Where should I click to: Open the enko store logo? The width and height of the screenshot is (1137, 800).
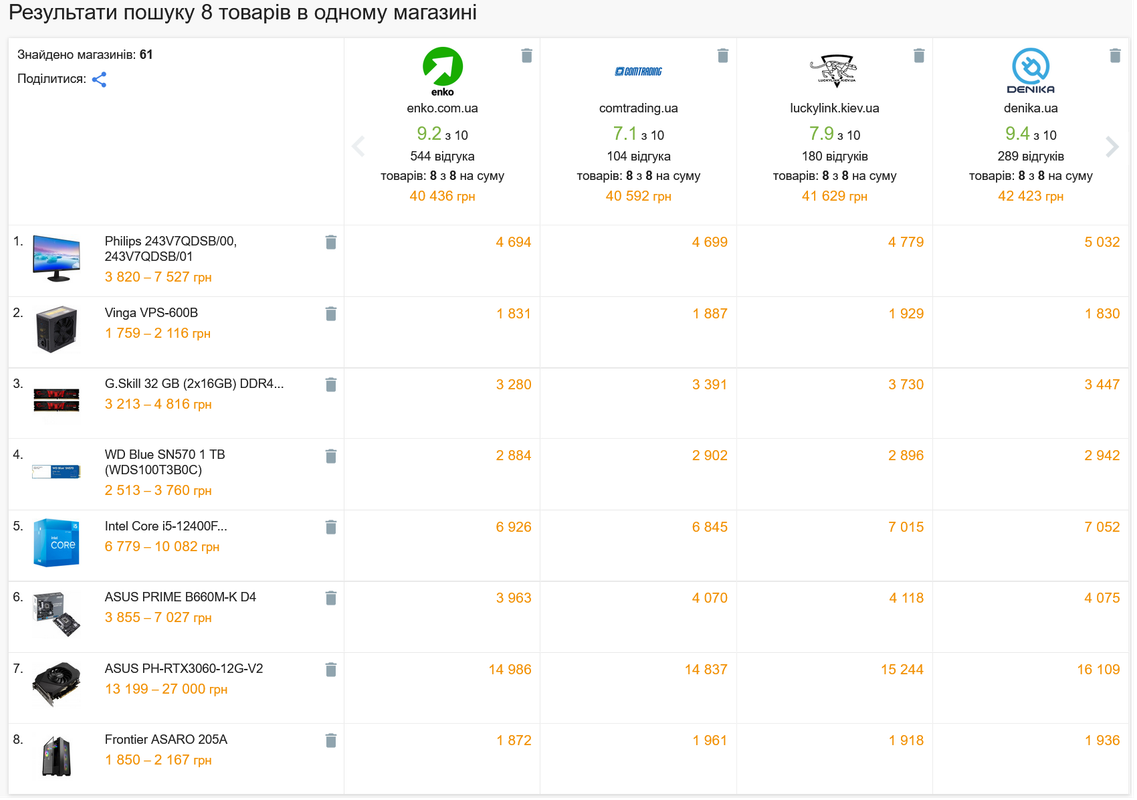click(x=444, y=72)
